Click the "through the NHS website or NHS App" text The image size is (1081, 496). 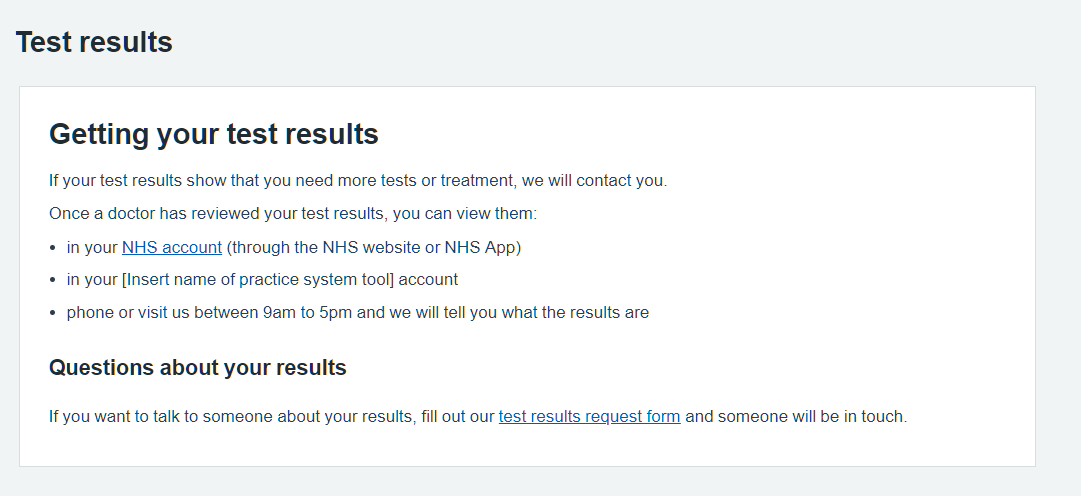tap(374, 247)
